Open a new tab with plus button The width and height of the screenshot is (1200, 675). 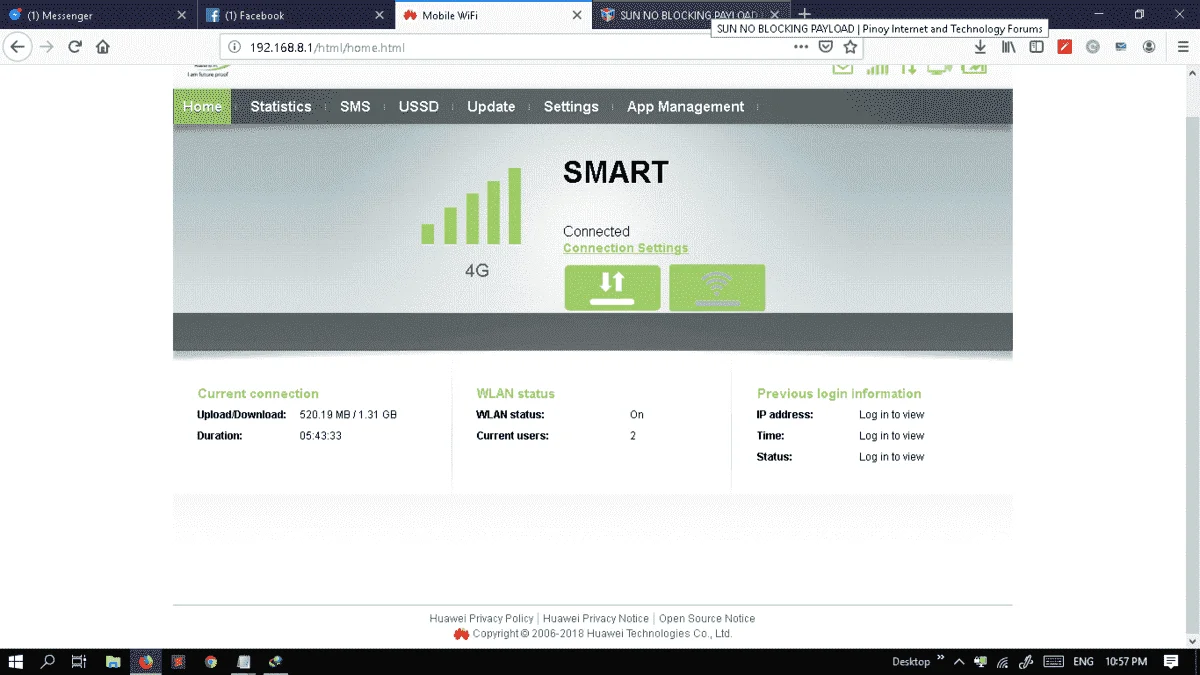(804, 15)
